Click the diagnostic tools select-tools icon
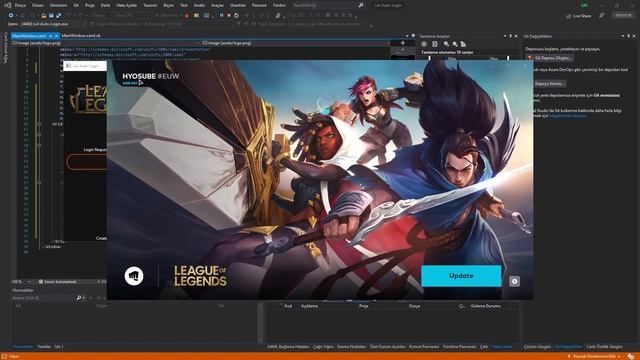This screenshot has width=640, height=360. [435, 44]
